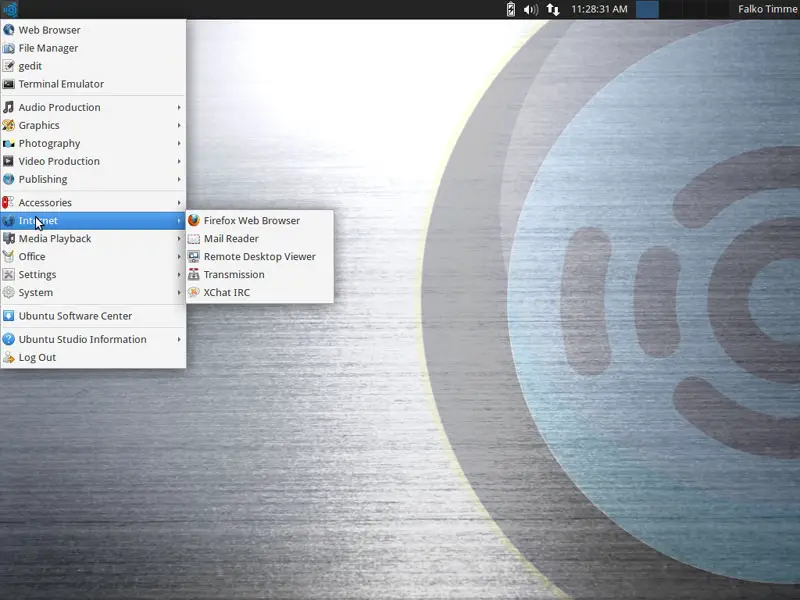
Task: Click the Firefox logo icon in submenu
Action: 194,220
